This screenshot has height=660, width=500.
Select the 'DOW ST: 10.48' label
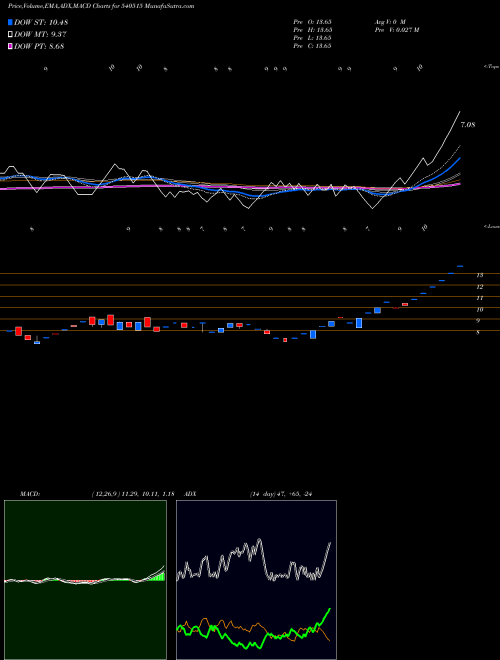pyautogui.click(x=41, y=22)
